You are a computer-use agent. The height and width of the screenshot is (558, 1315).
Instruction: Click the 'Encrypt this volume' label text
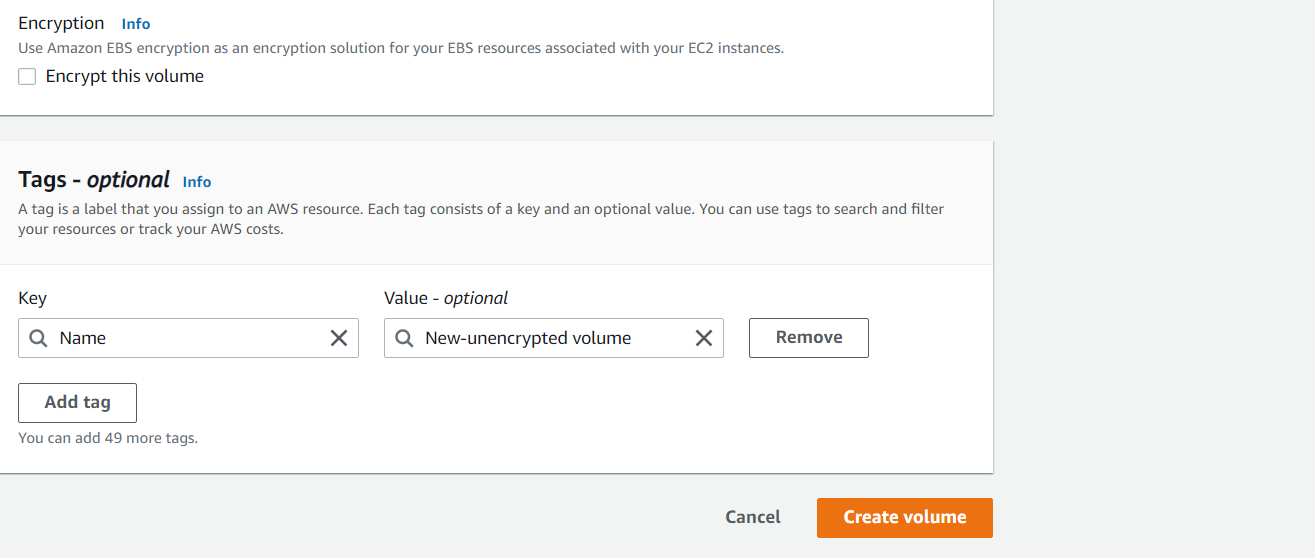[125, 76]
